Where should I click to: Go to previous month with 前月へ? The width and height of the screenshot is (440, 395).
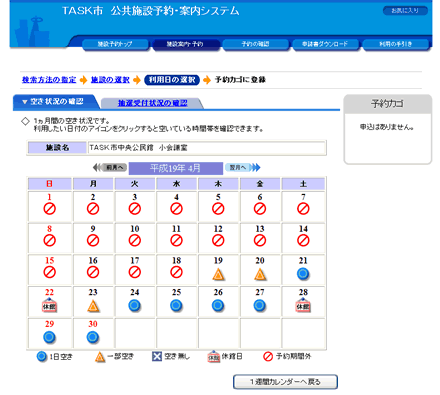click(x=110, y=167)
